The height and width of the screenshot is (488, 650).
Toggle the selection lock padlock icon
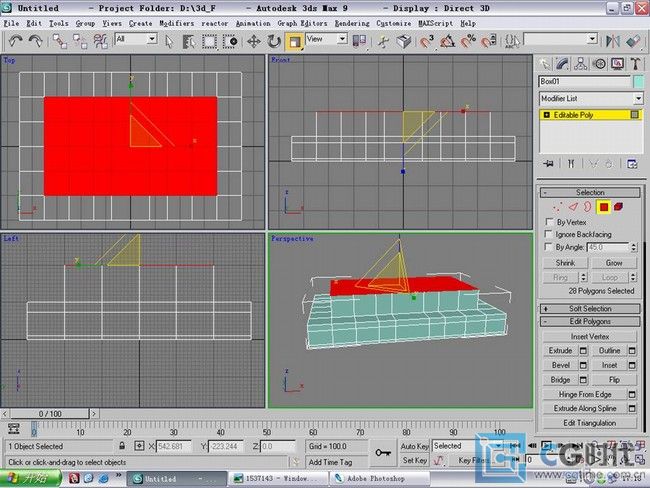(x=122, y=446)
